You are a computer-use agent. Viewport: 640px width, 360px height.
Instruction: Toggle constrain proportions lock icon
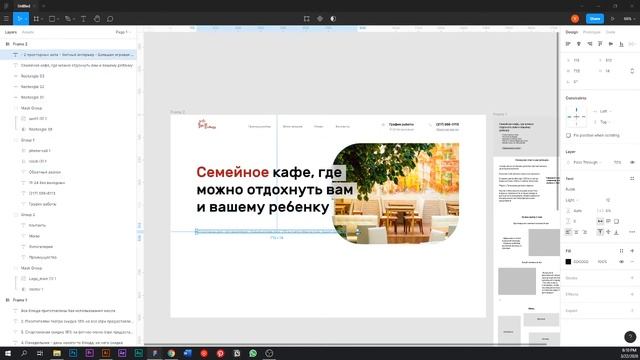click(632, 71)
